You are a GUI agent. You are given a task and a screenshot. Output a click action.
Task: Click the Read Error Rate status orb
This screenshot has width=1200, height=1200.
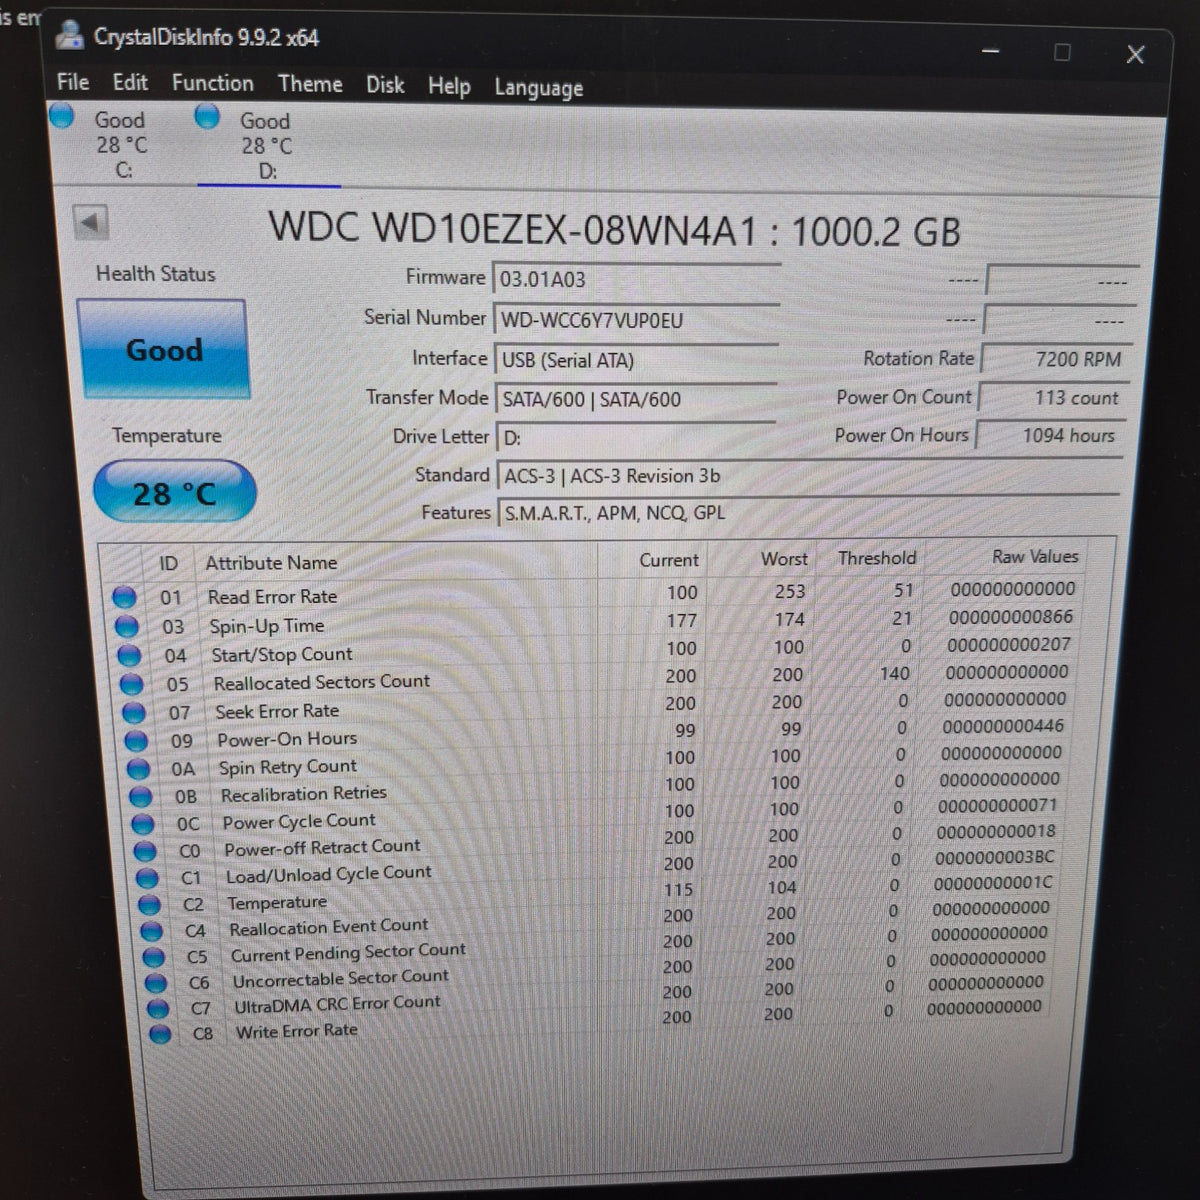pyautogui.click(x=124, y=598)
